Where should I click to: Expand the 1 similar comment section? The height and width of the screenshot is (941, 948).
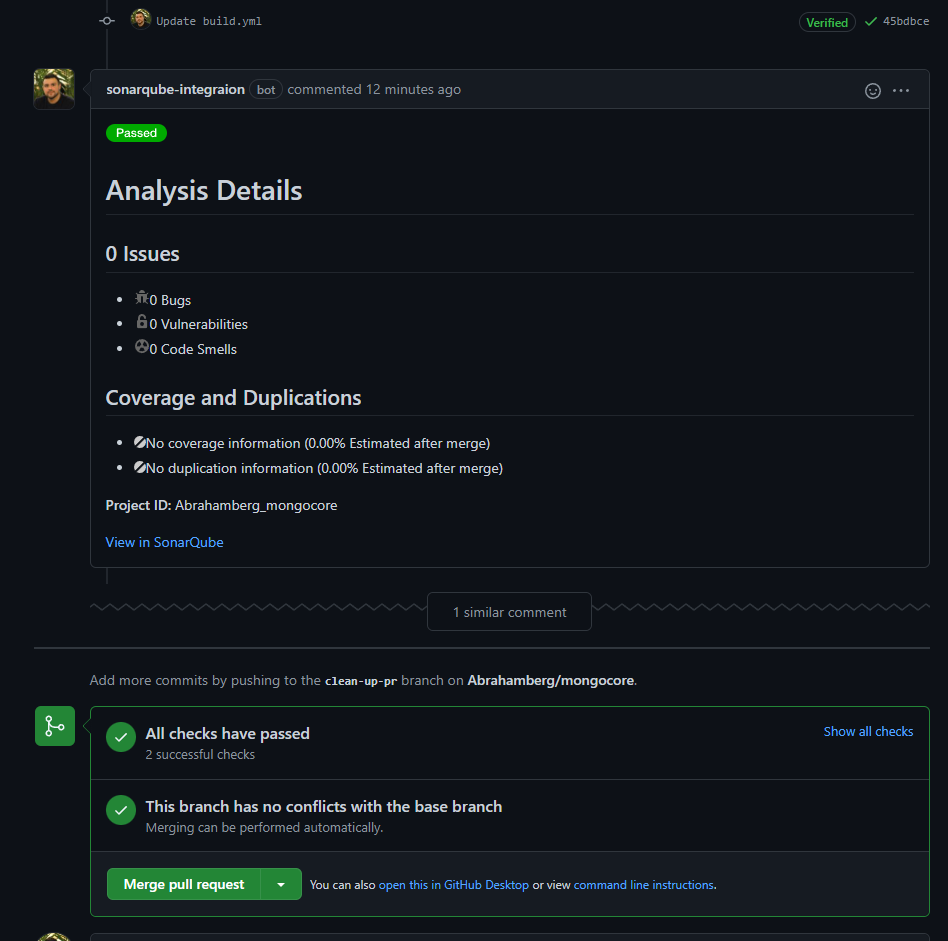tap(509, 612)
